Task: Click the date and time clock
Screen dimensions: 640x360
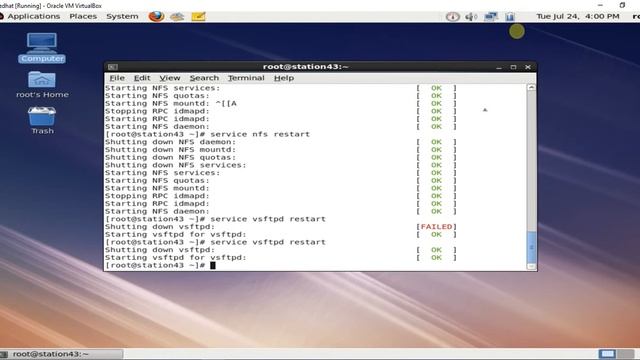Action: (578, 16)
